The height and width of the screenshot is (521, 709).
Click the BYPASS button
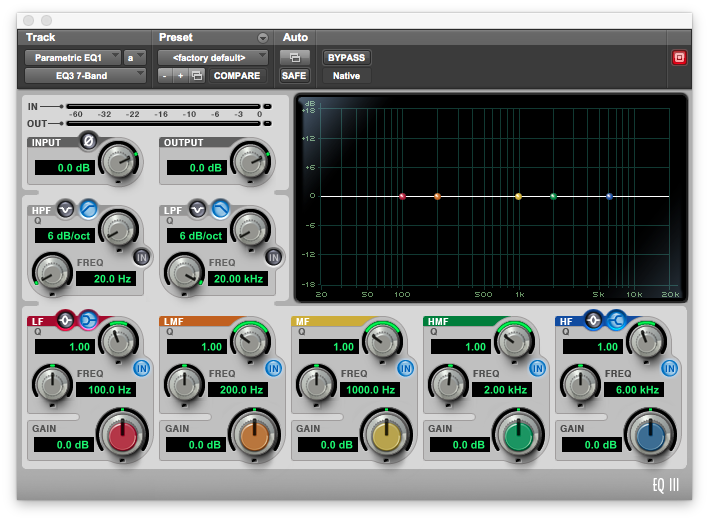click(x=346, y=57)
